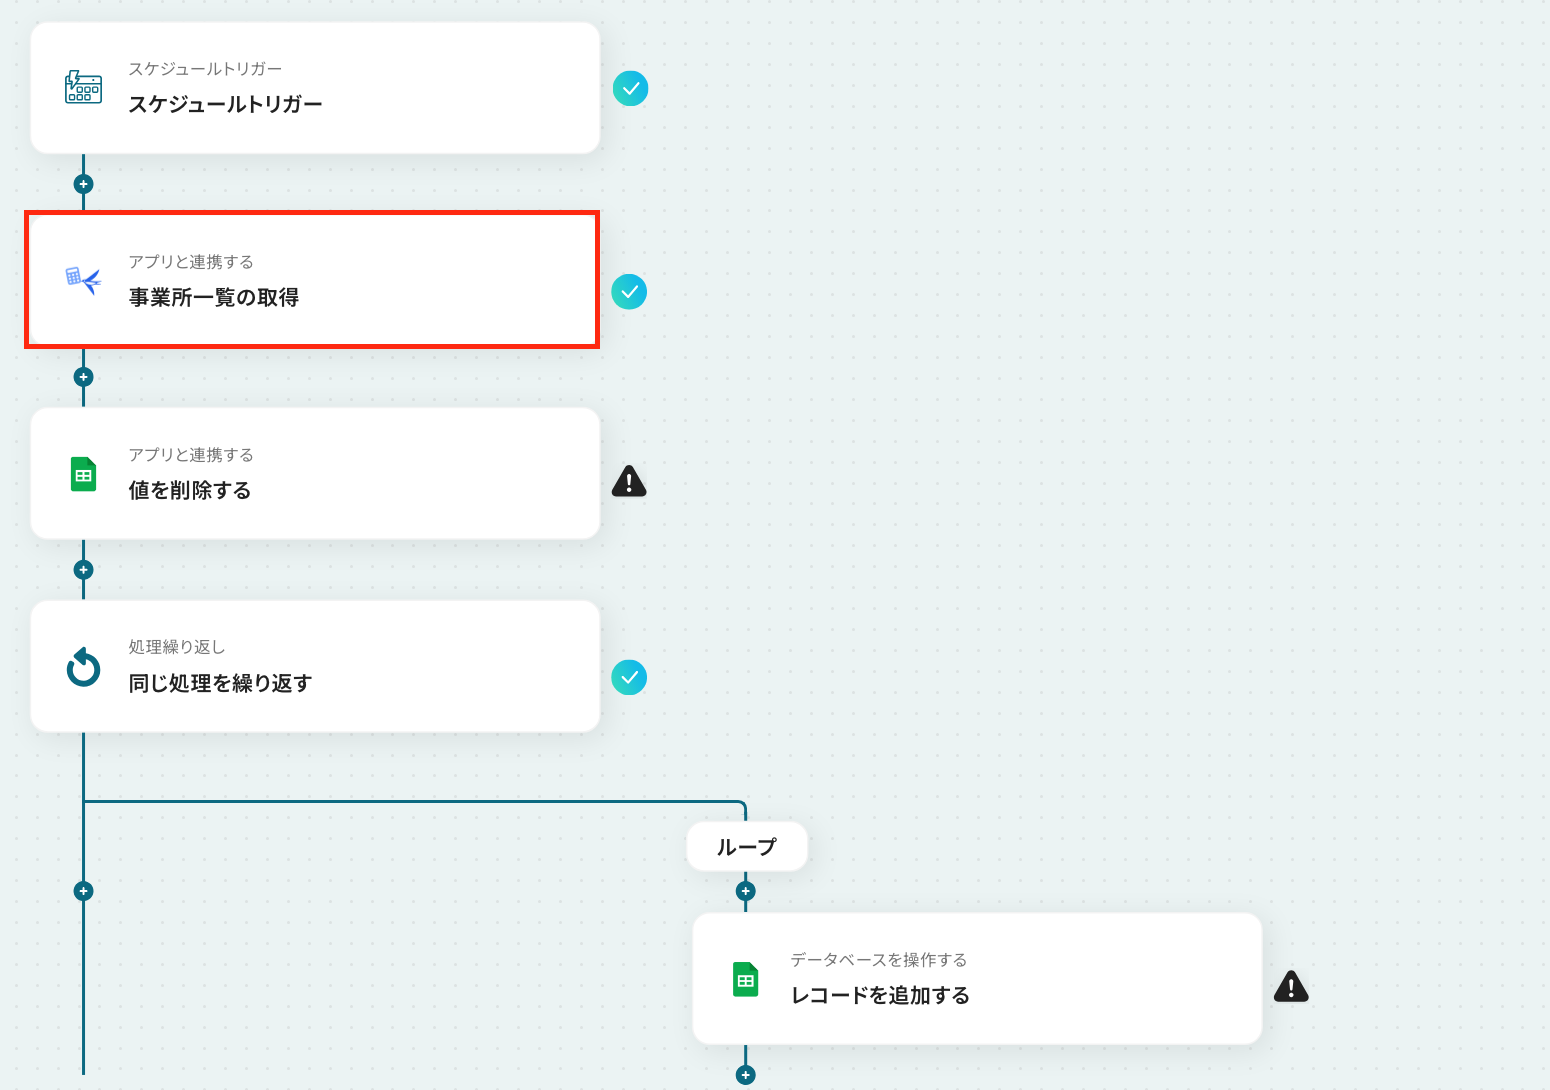Click the schedule trigger calendar icon
1550x1090 pixels.
tap(83, 87)
